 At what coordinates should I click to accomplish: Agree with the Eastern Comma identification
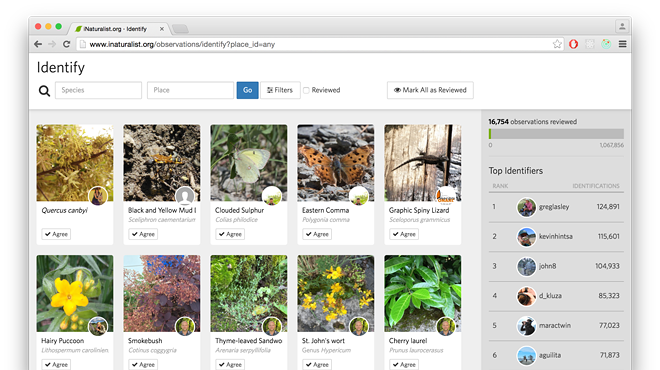tap(317, 234)
